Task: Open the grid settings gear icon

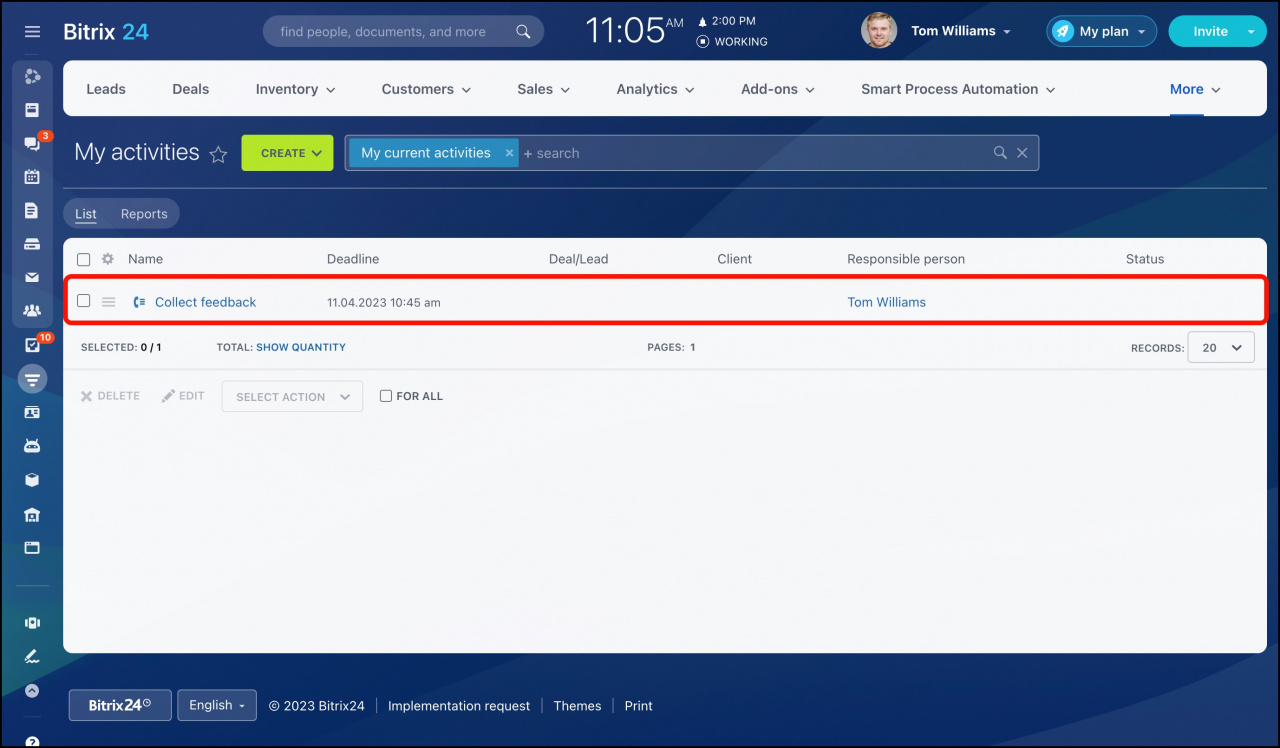Action: [x=108, y=259]
